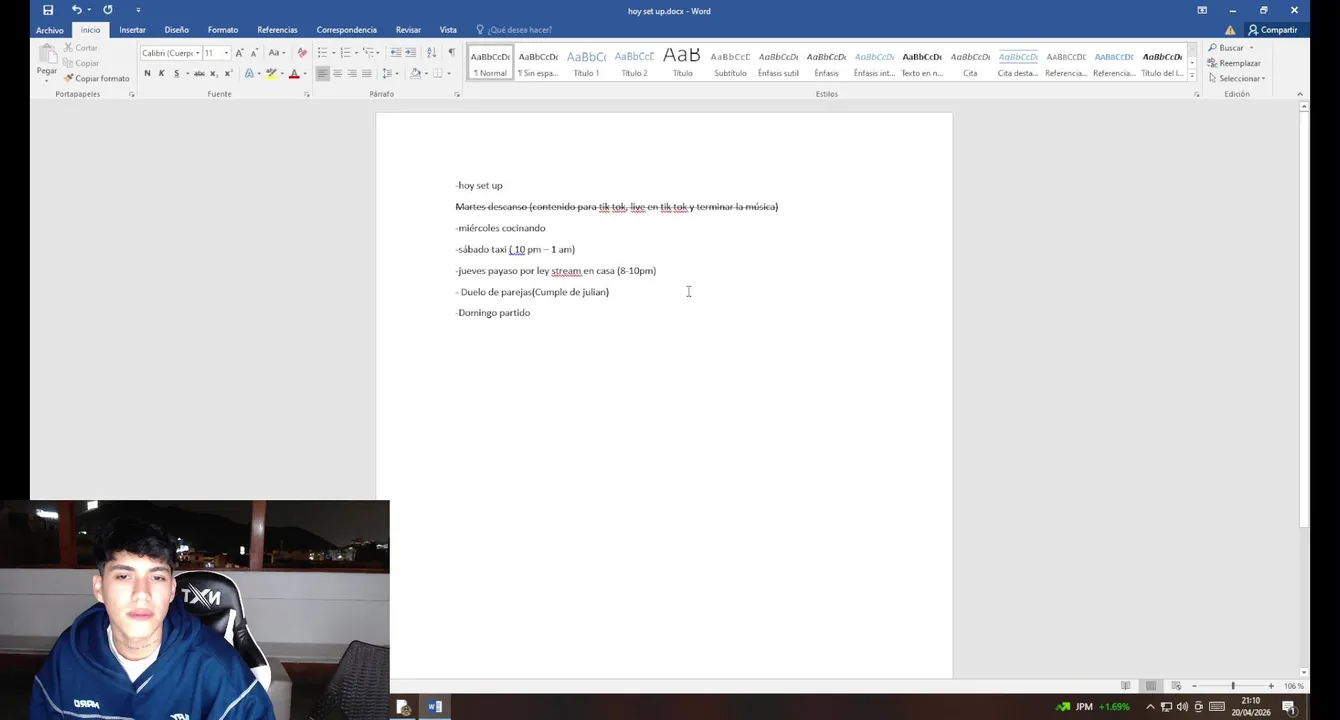
Task: Toggle show paragraph marks (¶)
Action: (x=451, y=53)
